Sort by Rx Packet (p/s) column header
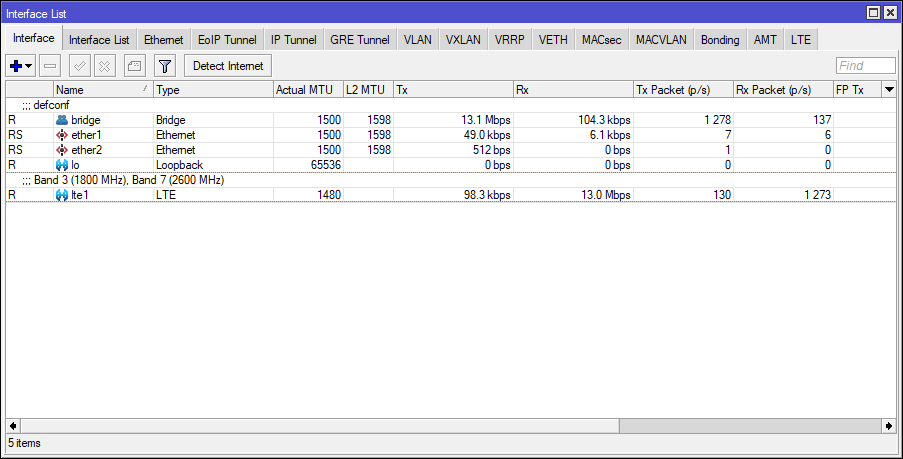This screenshot has height=459, width=903. tap(783, 90)
